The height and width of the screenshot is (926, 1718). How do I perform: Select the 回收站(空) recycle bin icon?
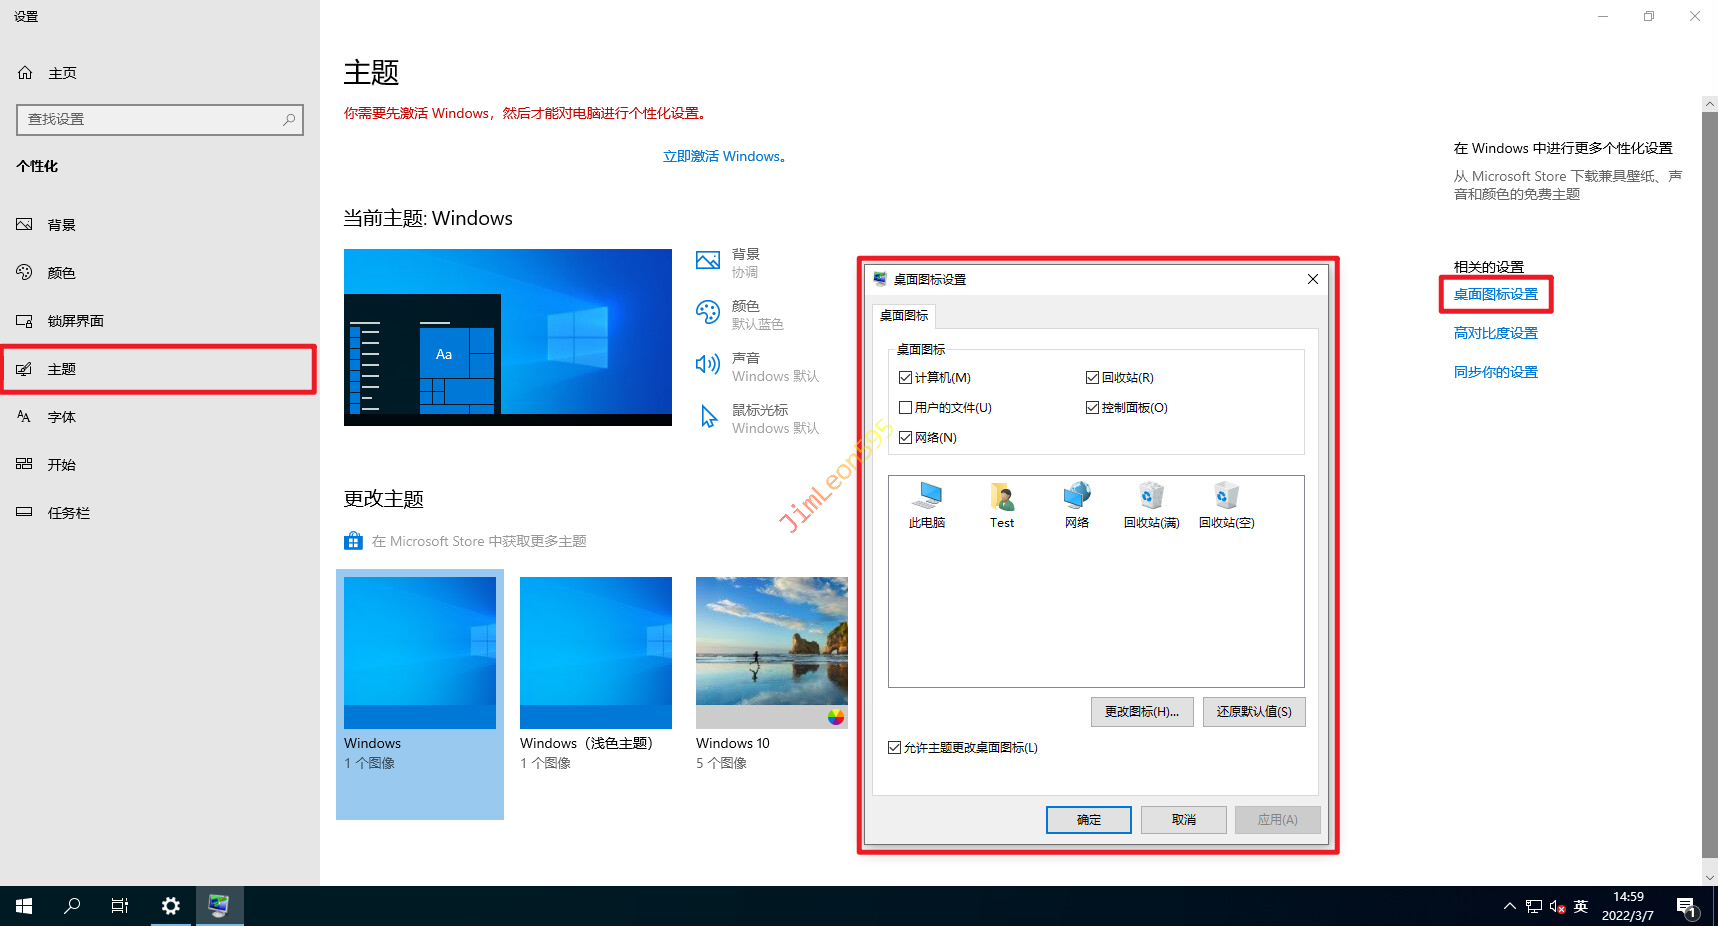coord(1226,504)
